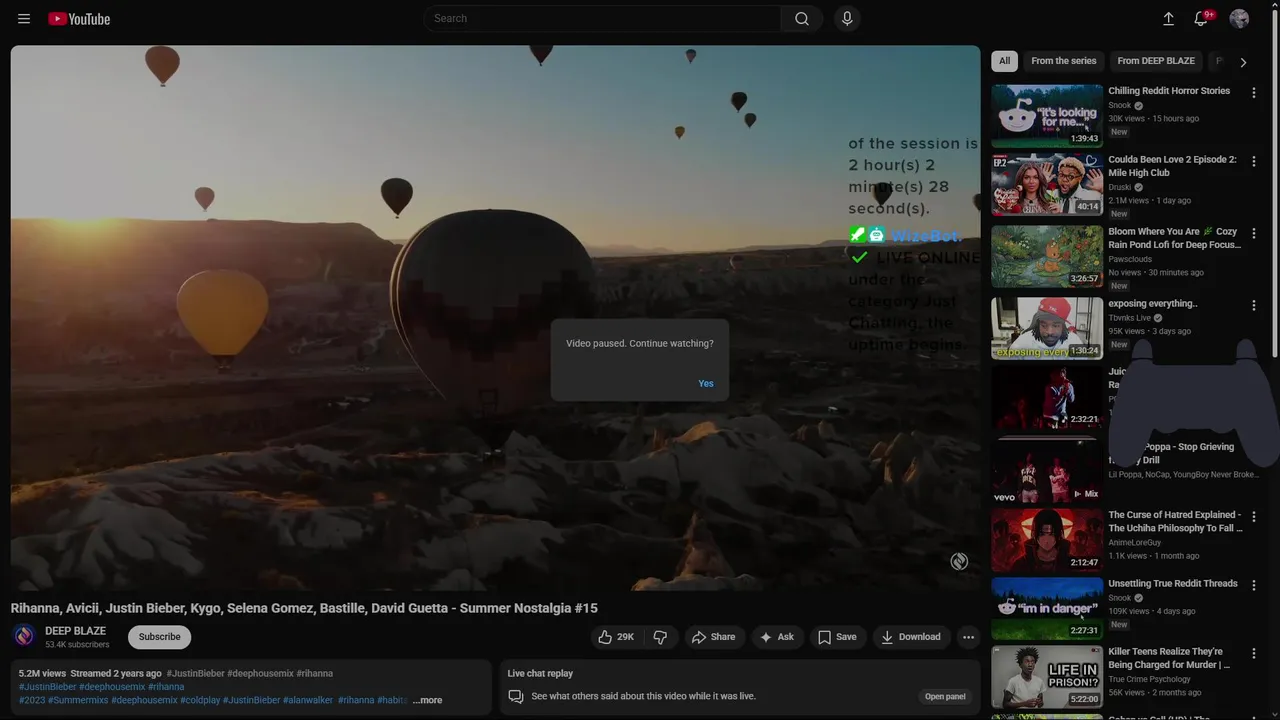Viewport: 1280px width, 720px height.
Task: Click the search magnifier button
Action: coord(802,19)
